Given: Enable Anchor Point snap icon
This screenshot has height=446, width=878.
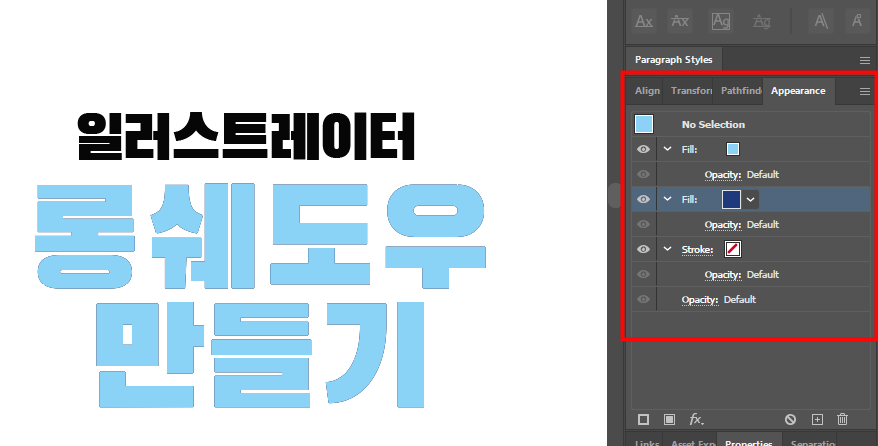Looking at the screenshot, I should tap(857, 21).
